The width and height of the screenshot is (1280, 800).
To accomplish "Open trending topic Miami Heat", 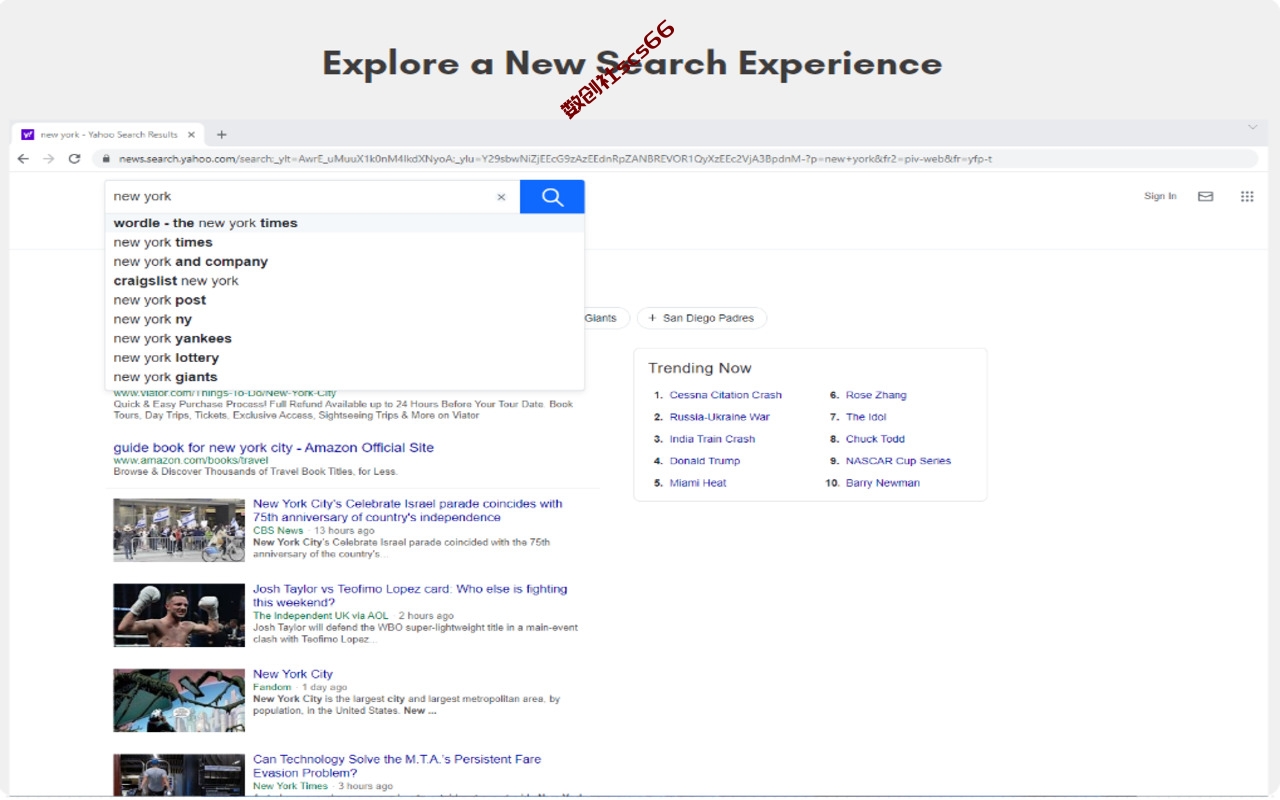I will [x=698, y=483].
